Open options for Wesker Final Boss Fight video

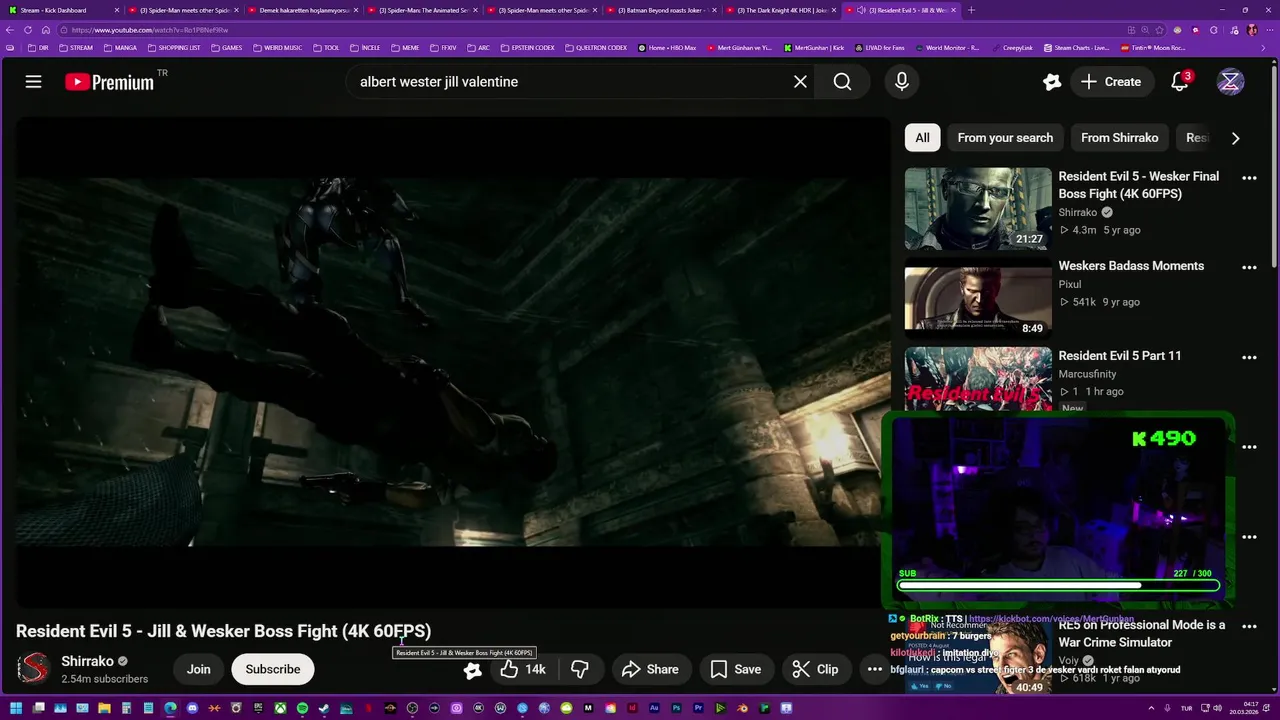click(x=1249, y=178)
